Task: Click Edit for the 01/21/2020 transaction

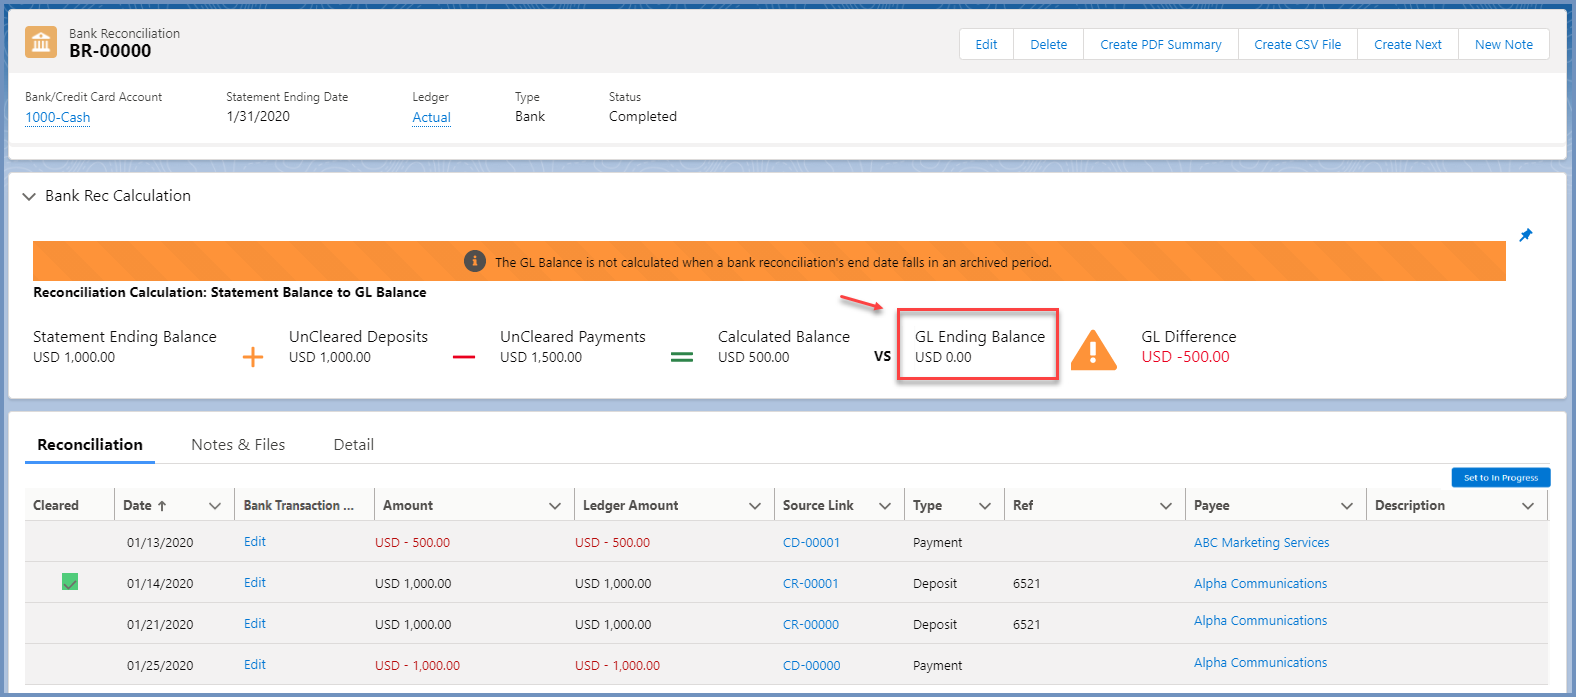Action: tap(255, 624)
